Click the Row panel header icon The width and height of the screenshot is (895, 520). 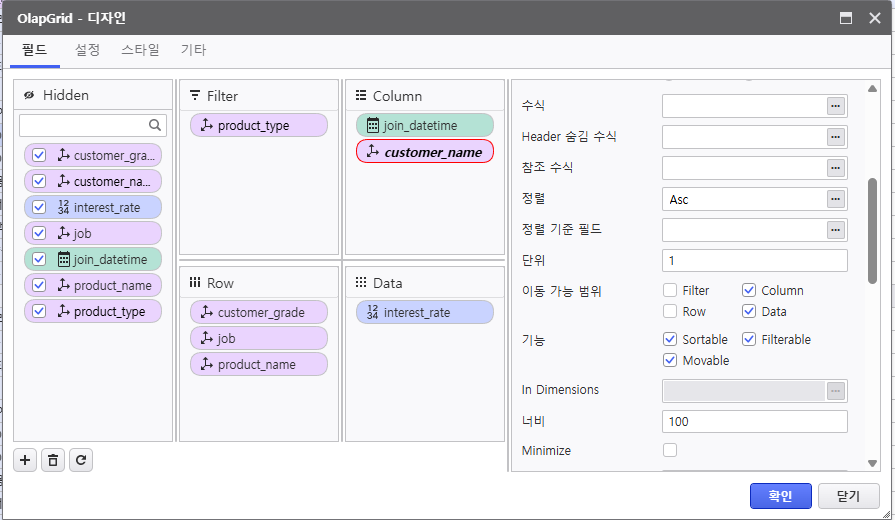pyautogui.click(x=195, y=283)
